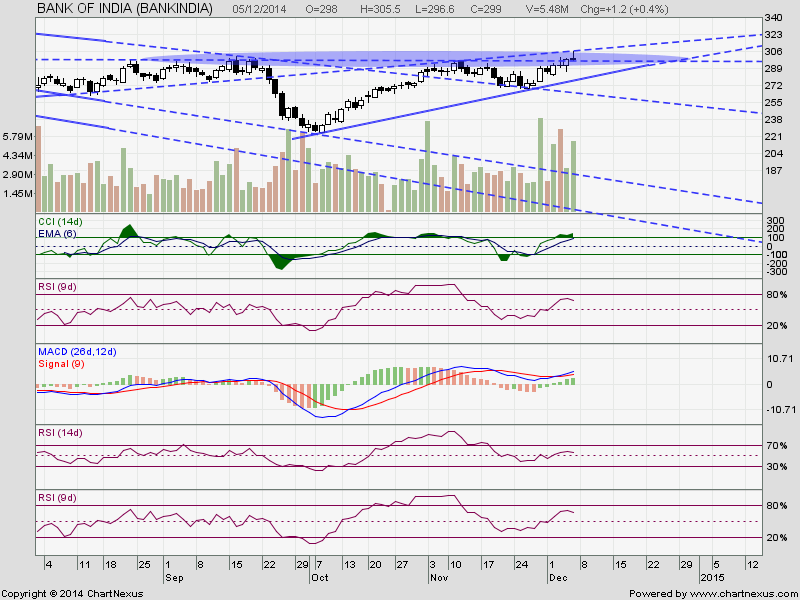Click the 2.90M volume axis label

pyautogui.click(x=18, y=174)
